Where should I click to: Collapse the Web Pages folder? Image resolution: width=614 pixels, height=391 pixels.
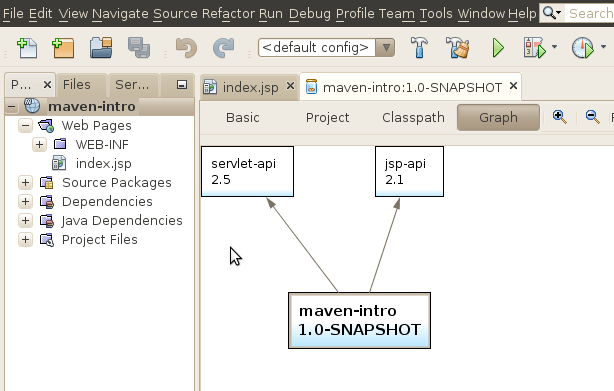pyautogui.click(x=25, y=126)
